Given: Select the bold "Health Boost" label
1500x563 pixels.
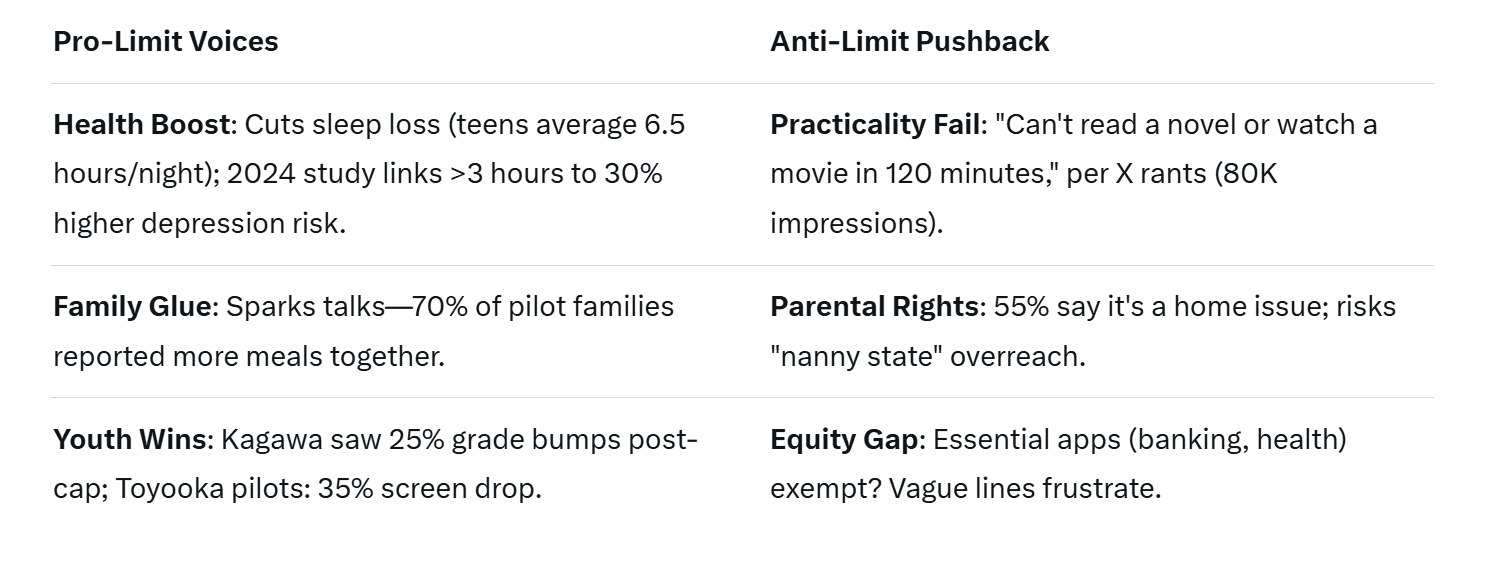Looking at the screenshot, I should pyautogui.click(x=142, y=125).
